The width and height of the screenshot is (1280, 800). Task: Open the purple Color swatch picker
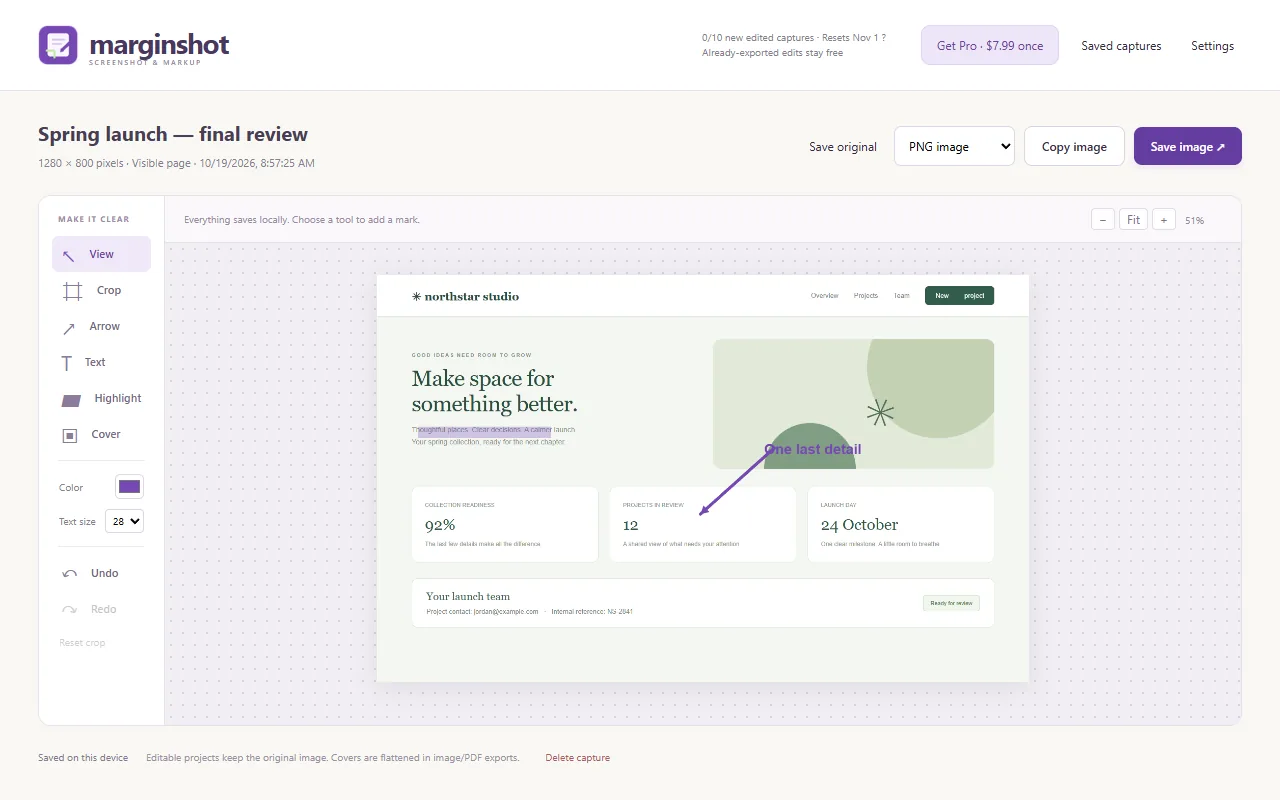[x=130, y=487]
